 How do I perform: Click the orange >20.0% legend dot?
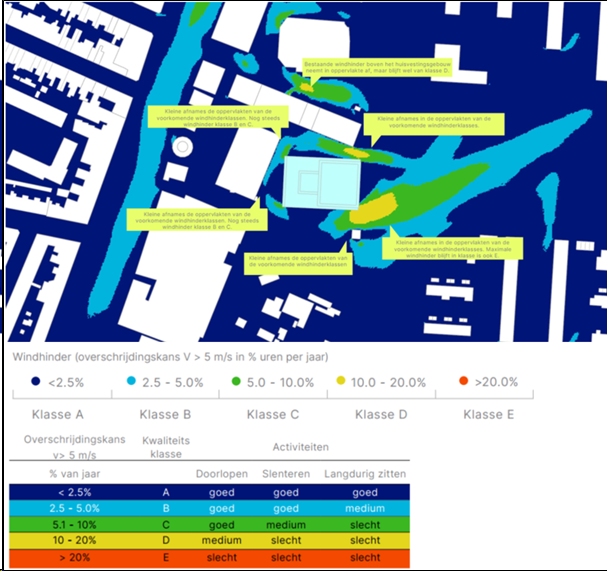click(x=463, y=381)
